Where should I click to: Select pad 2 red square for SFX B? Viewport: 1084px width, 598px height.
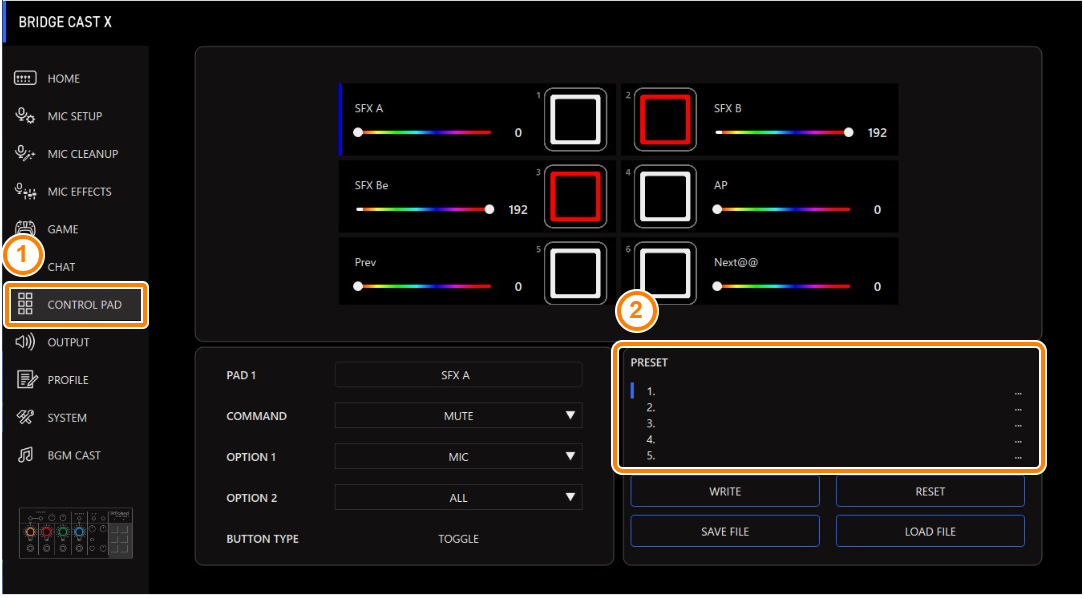tap(665, 120)
